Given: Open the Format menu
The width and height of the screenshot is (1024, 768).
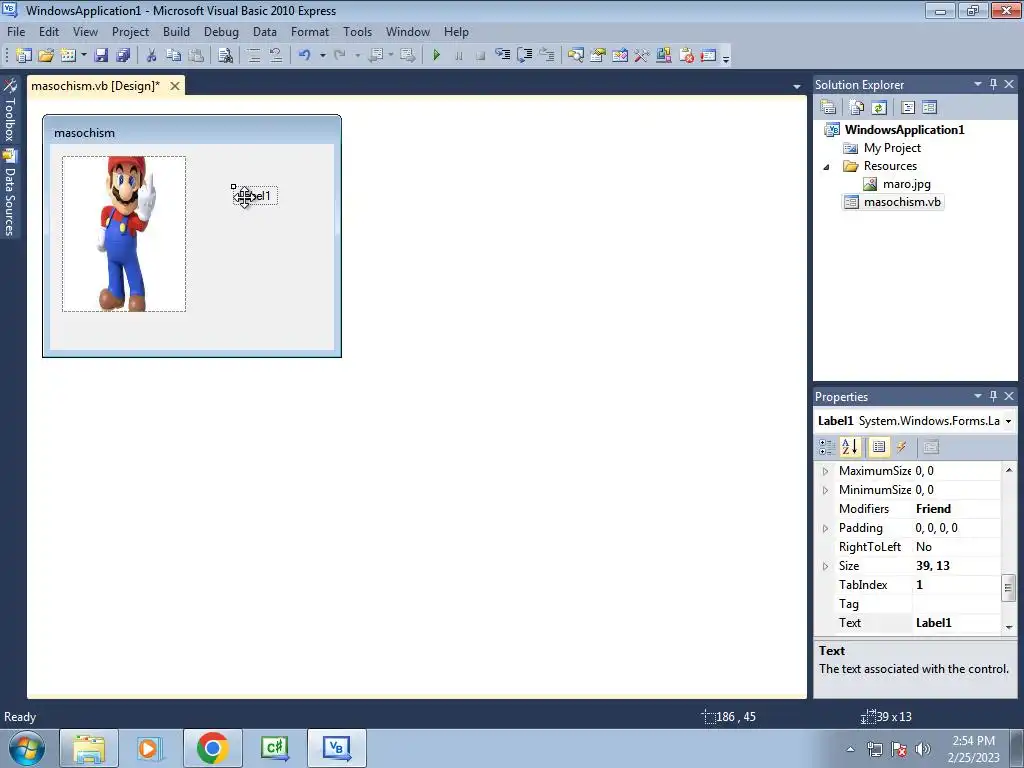Looking at the screenshot, I should [310, 31].
